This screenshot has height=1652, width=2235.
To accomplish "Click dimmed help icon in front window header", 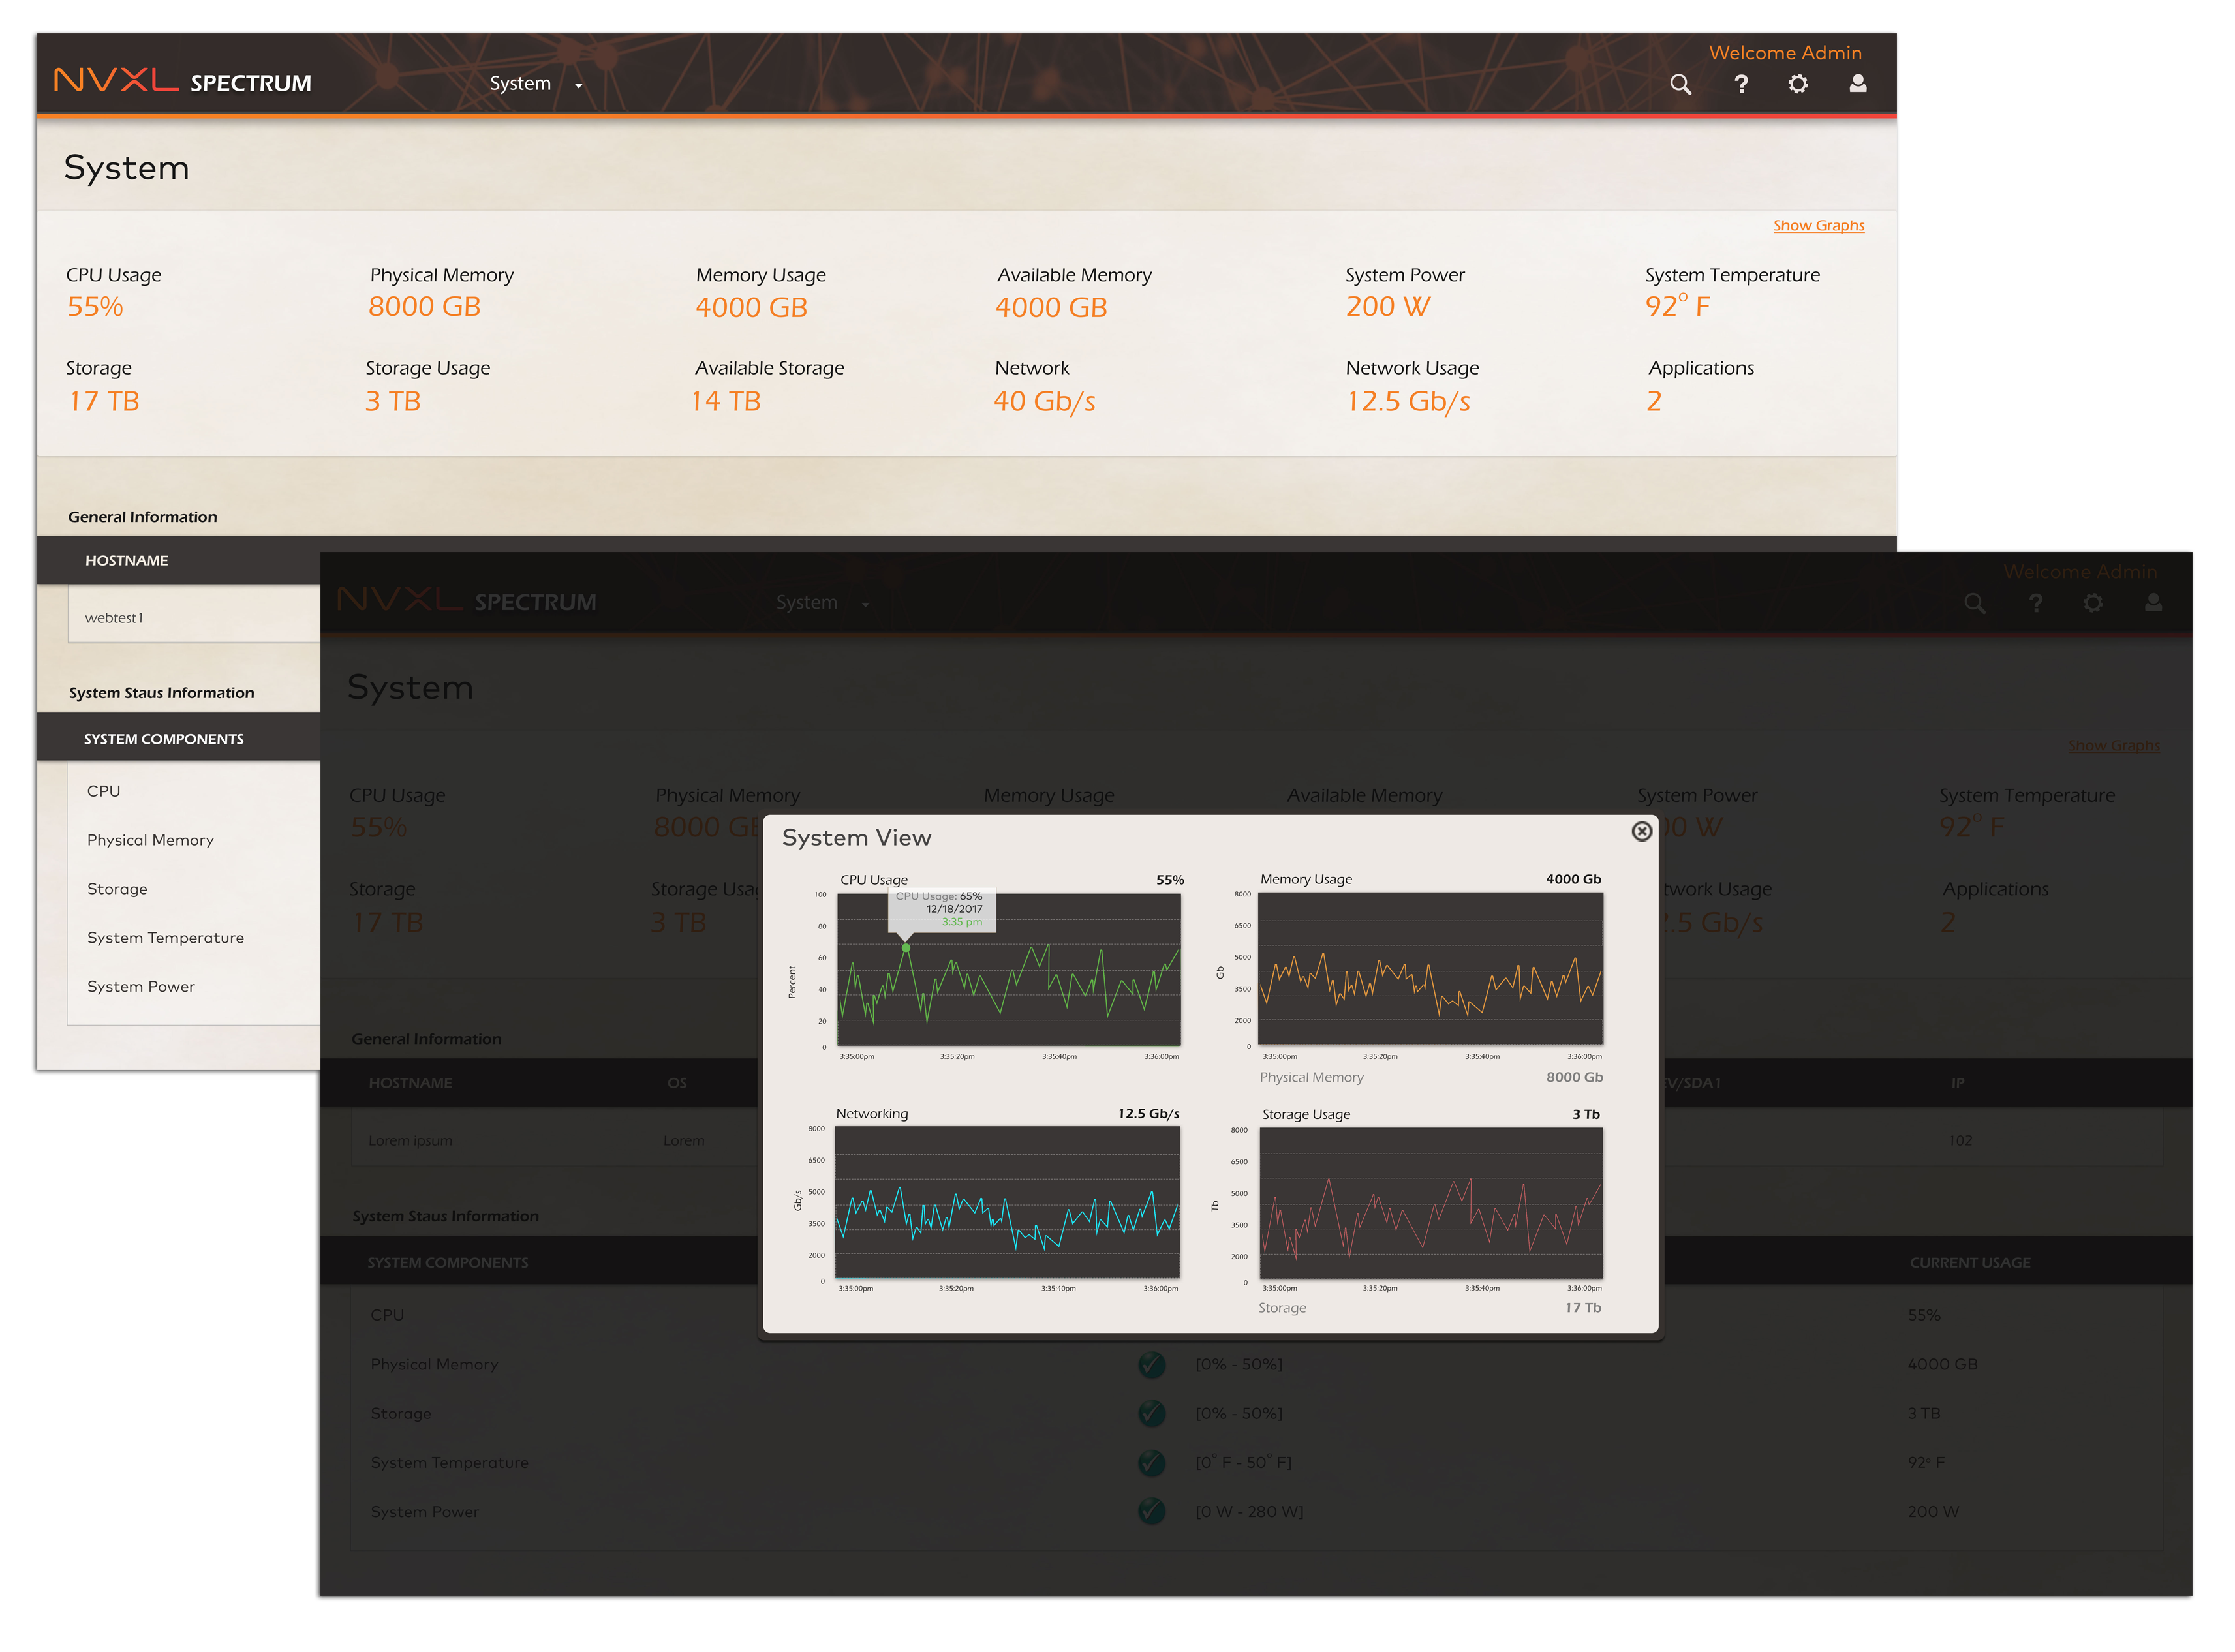I will (x=2035, y=603).
